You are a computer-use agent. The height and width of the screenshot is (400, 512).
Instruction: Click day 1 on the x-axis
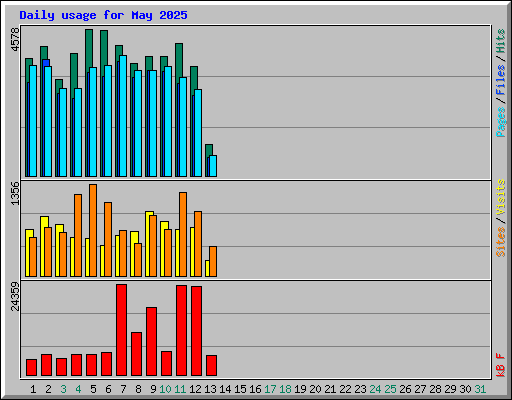(33, 389)
